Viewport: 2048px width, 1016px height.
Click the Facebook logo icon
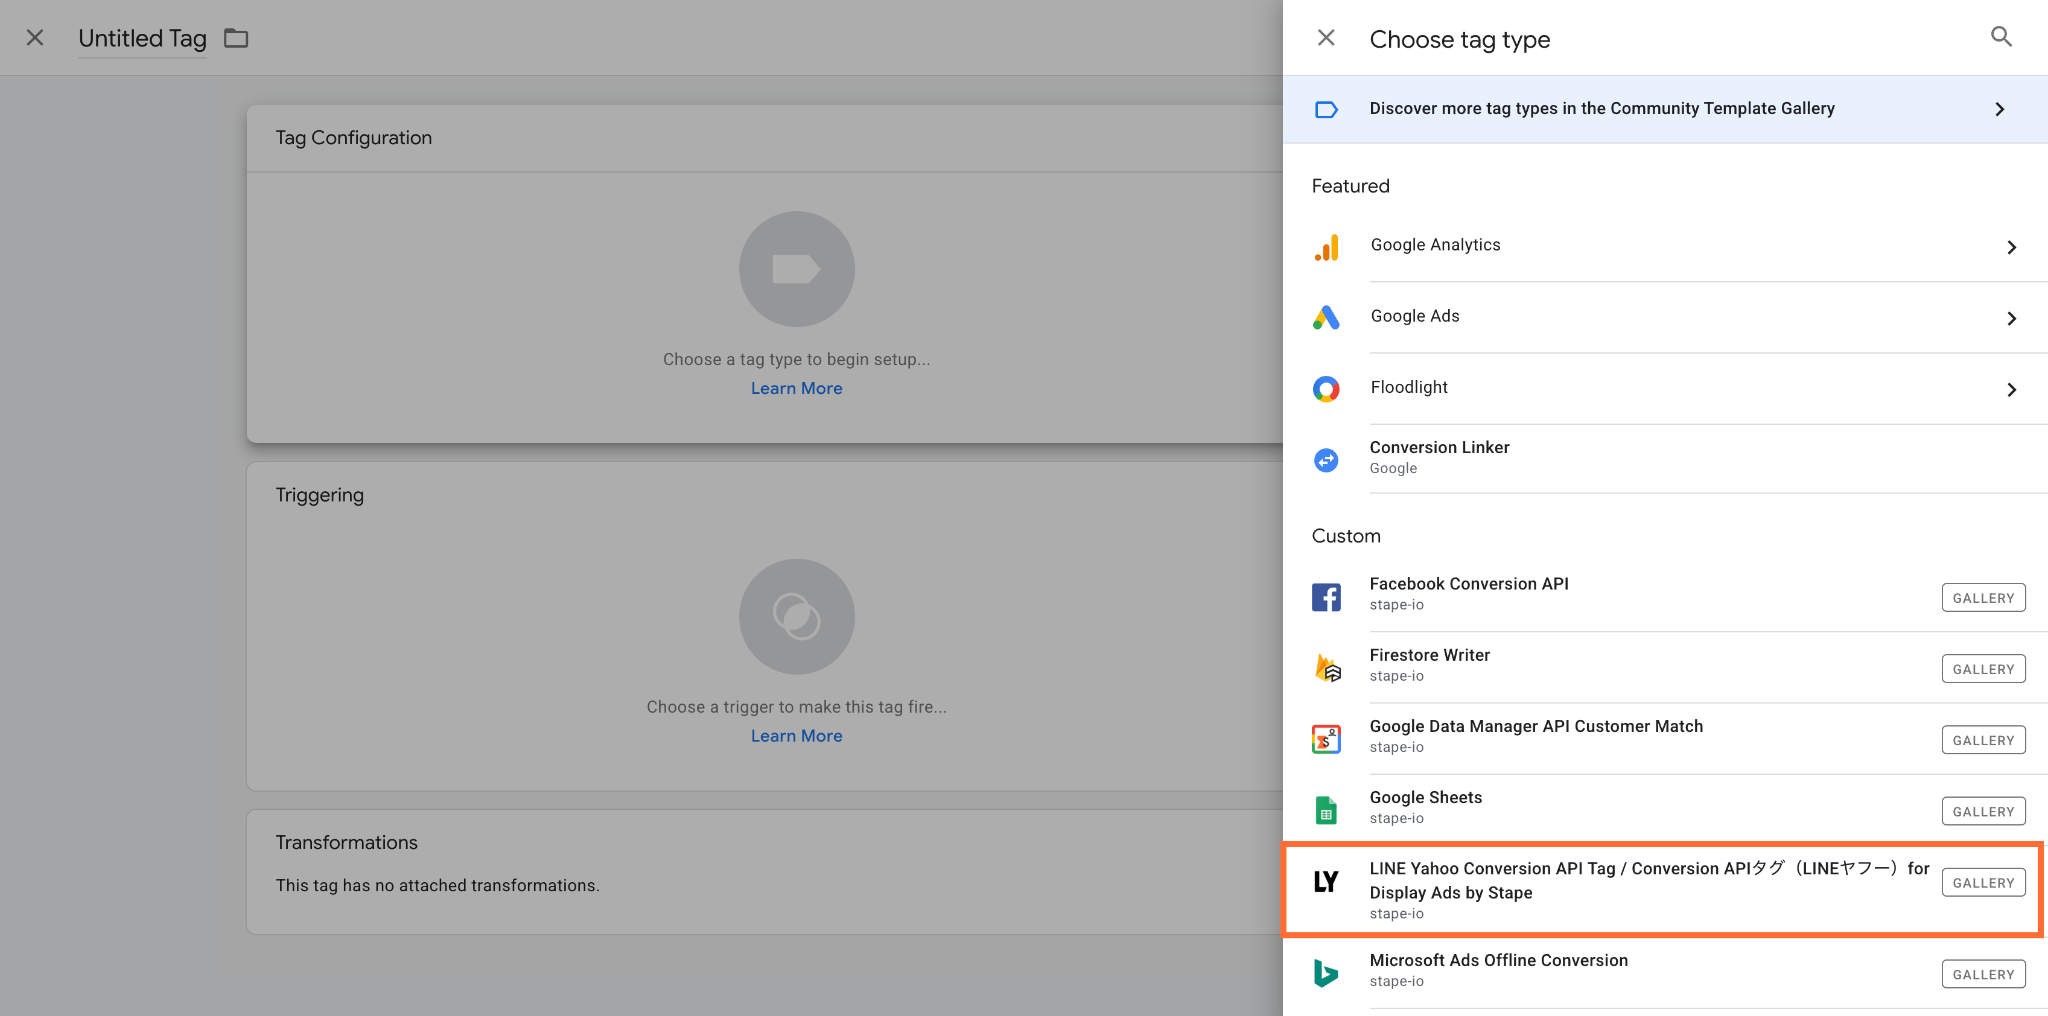click(1326, 597)
